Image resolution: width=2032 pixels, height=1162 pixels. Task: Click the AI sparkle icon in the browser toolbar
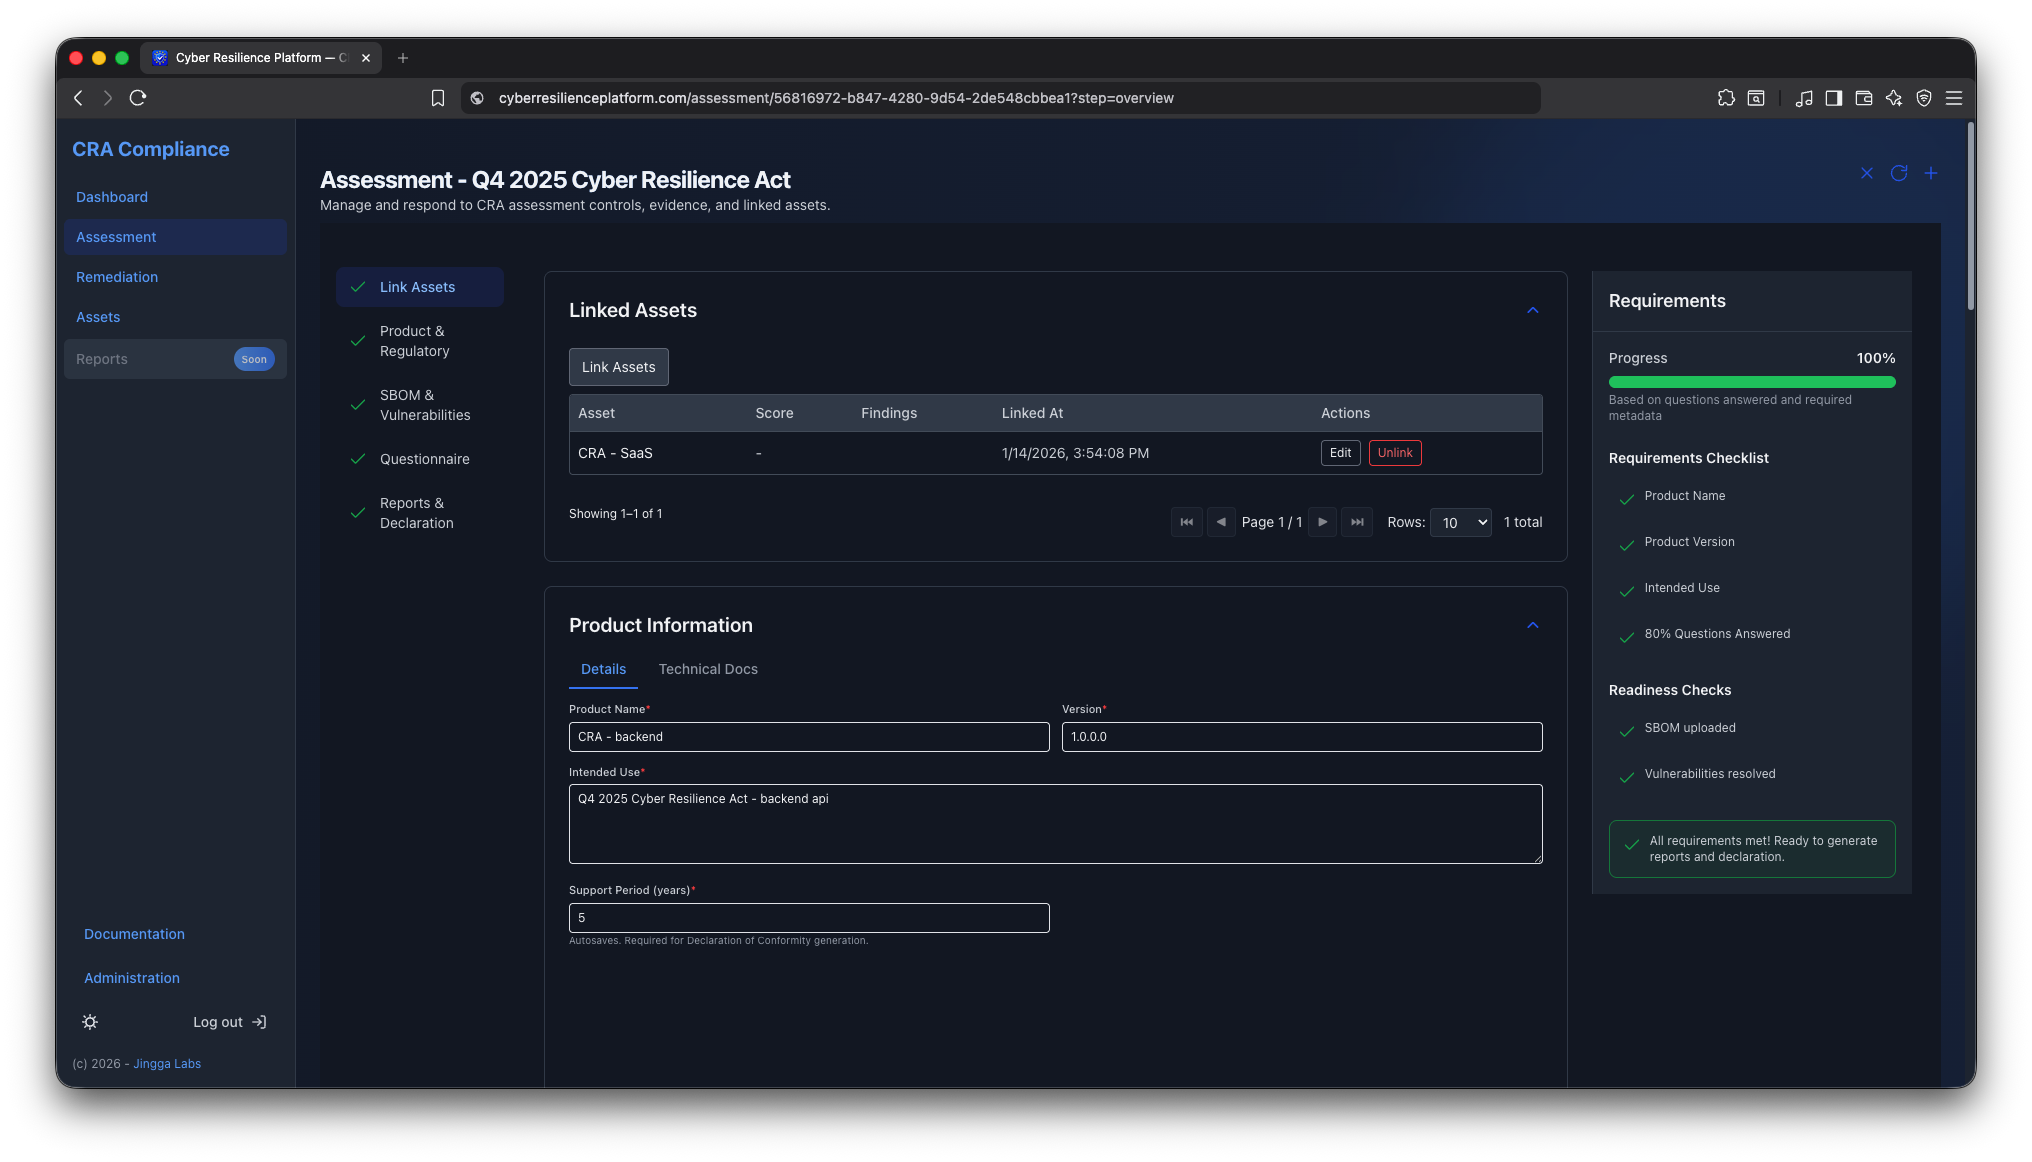pyautogui.click(x=1893, y=98)
